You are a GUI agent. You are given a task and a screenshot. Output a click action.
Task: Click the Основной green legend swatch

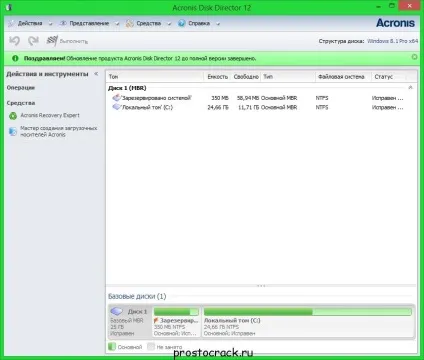coord(112,346)
